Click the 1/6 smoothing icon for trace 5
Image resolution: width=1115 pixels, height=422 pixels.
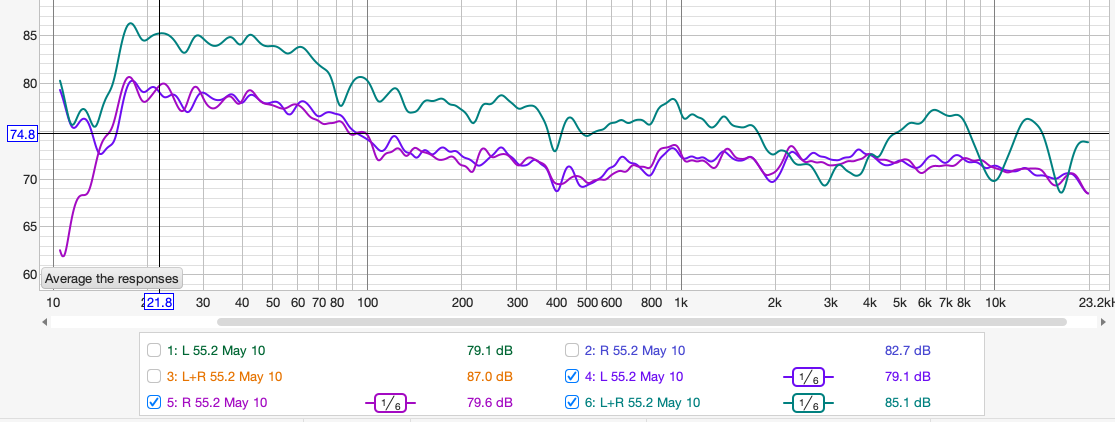(390, 403)
